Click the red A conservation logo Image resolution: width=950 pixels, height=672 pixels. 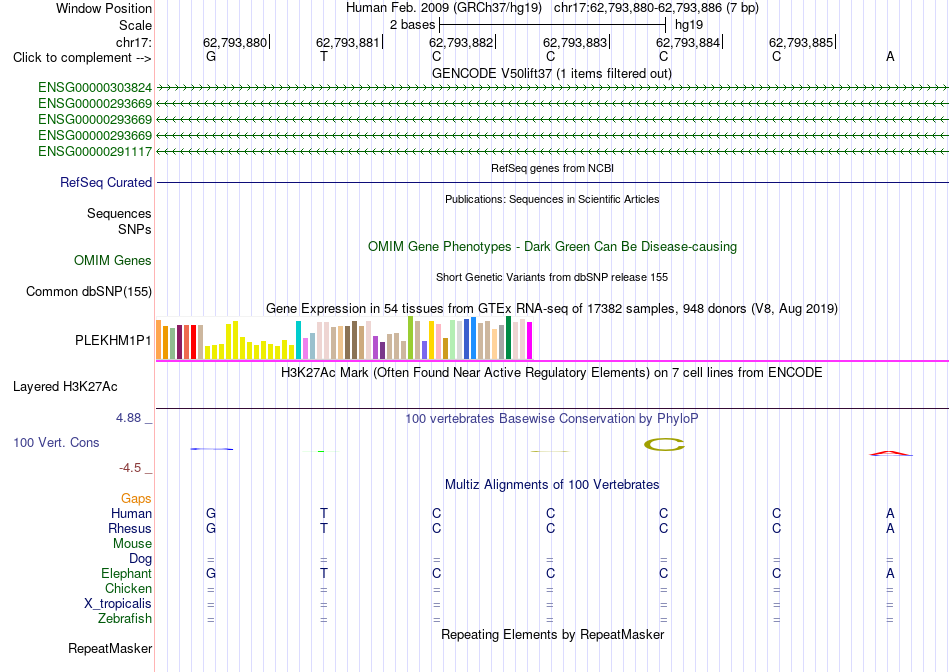890,453
